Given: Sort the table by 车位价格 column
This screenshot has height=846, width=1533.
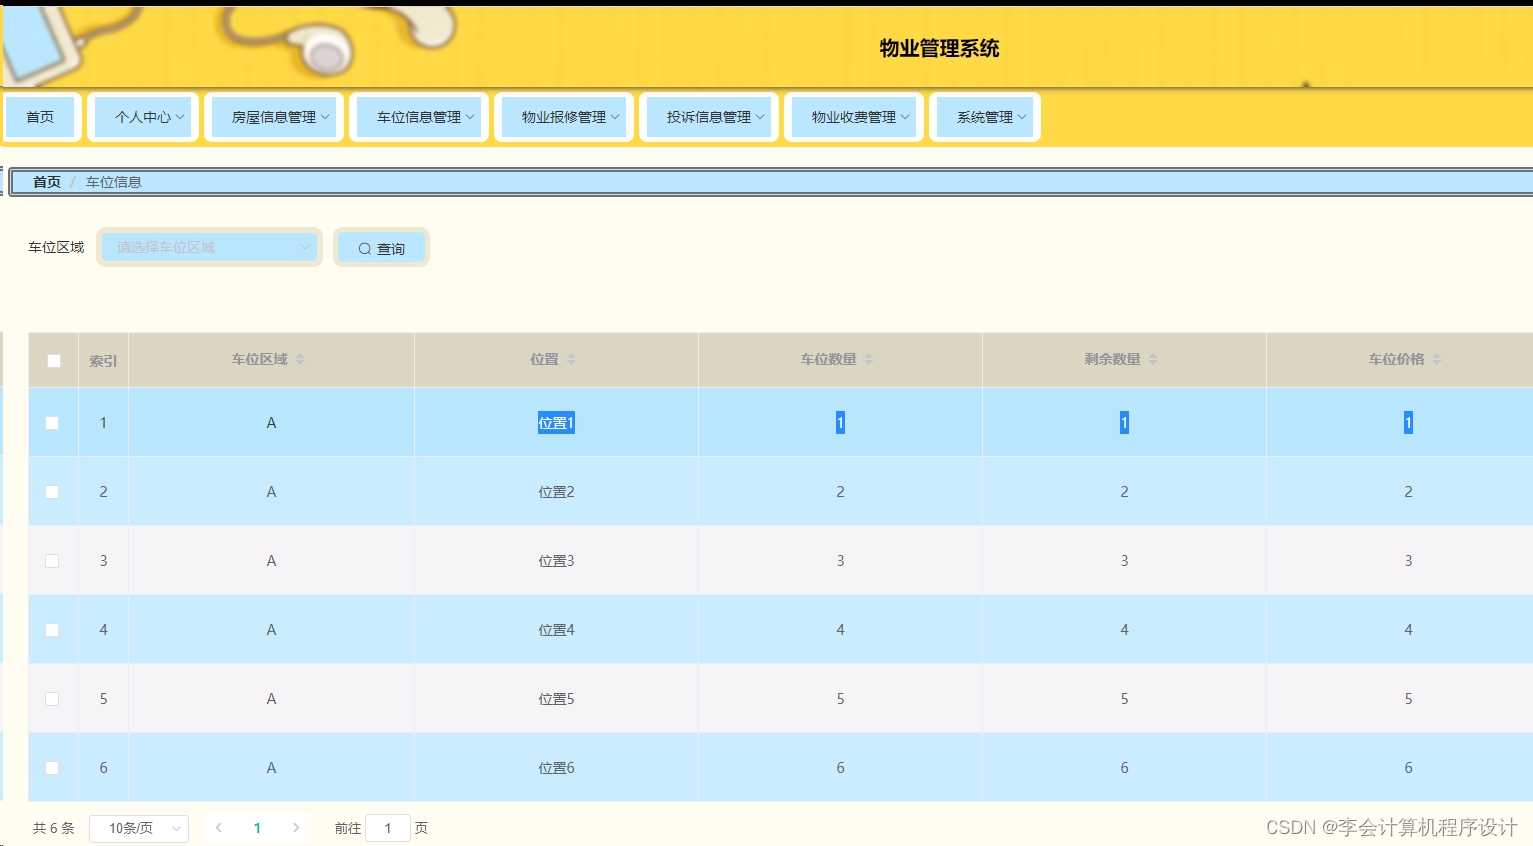Looking at the screenshot, I should tap(1437, 358).
